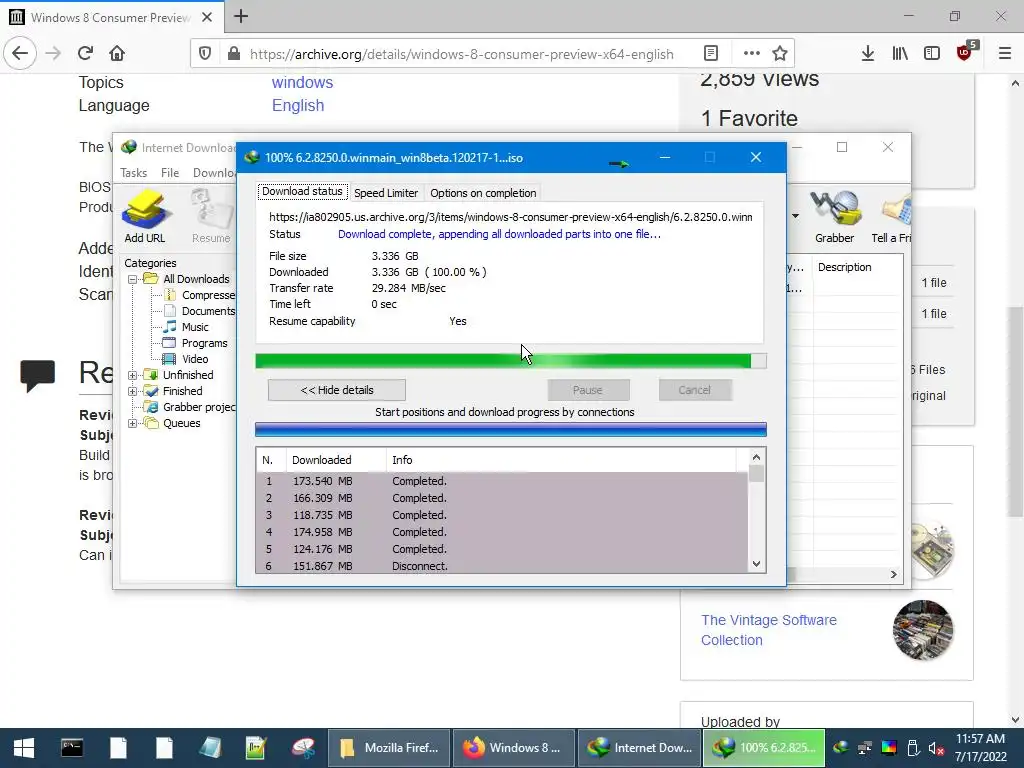Select connection row 1 with 173.540 MB
The height and width of the screenshot is (768, 1024).
click(502, 481)
